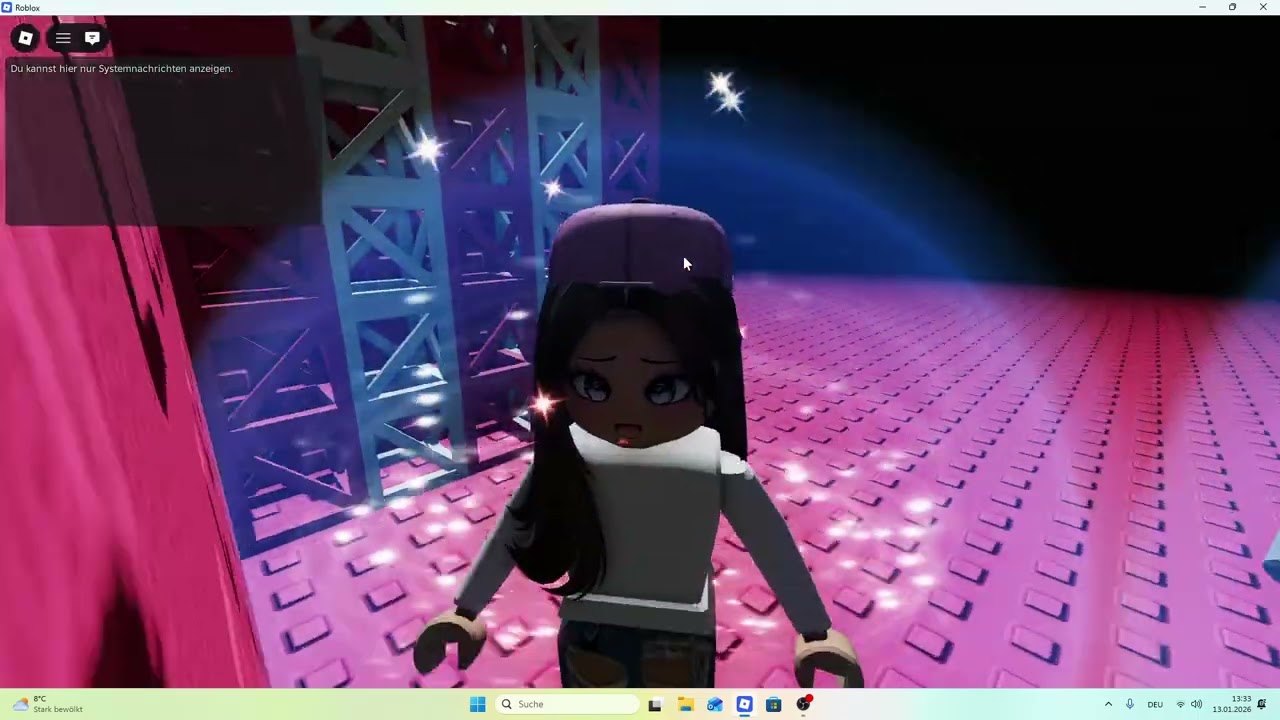Switch the DEU keyboard language indicator
Screen dimensions: 1280x720
(x=1155, y=704)
